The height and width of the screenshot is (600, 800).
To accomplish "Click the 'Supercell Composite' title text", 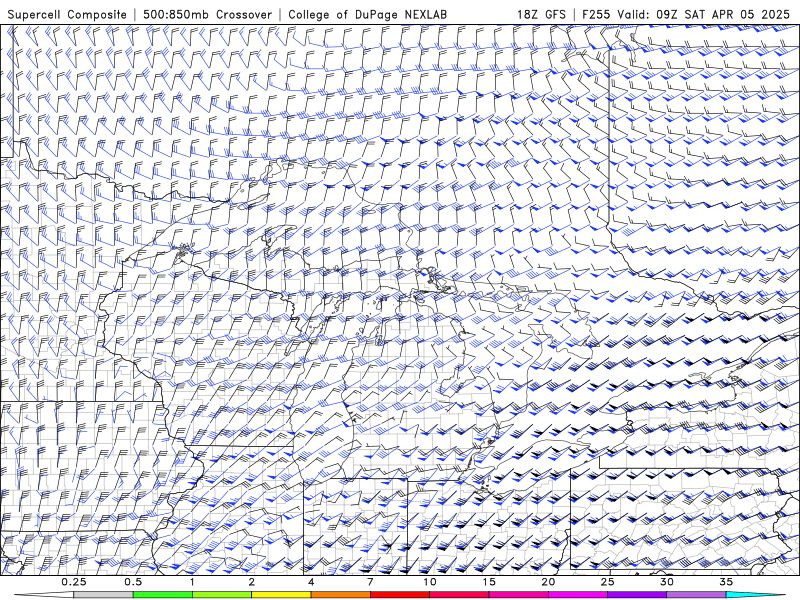I will tap(67, 14).
